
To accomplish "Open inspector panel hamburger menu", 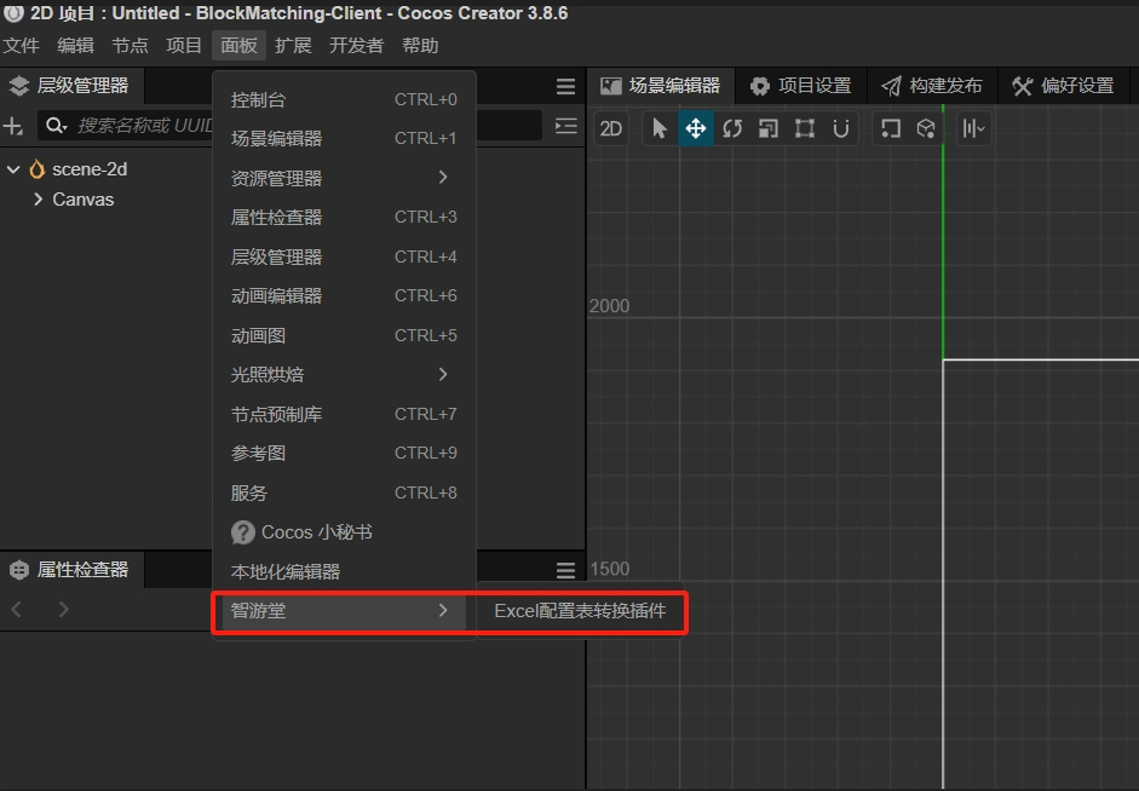I will tap(566, 570).
